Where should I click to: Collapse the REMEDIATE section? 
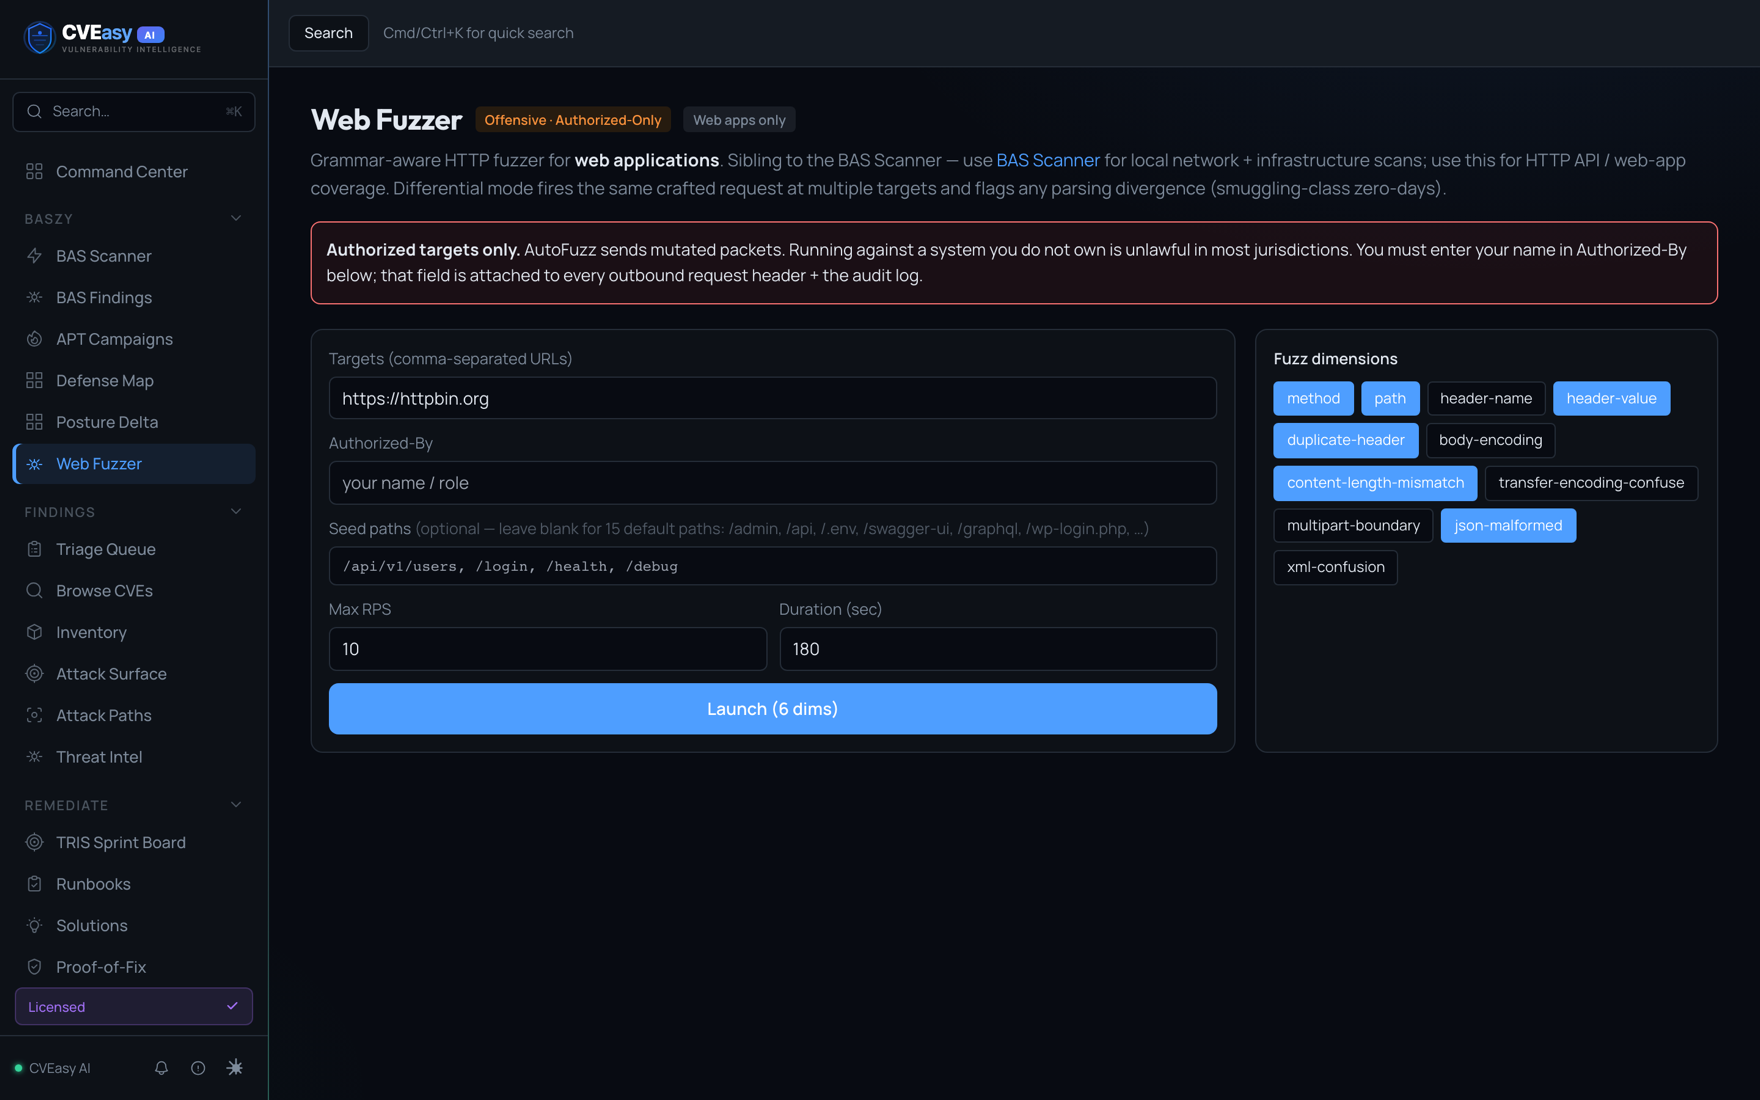coord(236,805)
